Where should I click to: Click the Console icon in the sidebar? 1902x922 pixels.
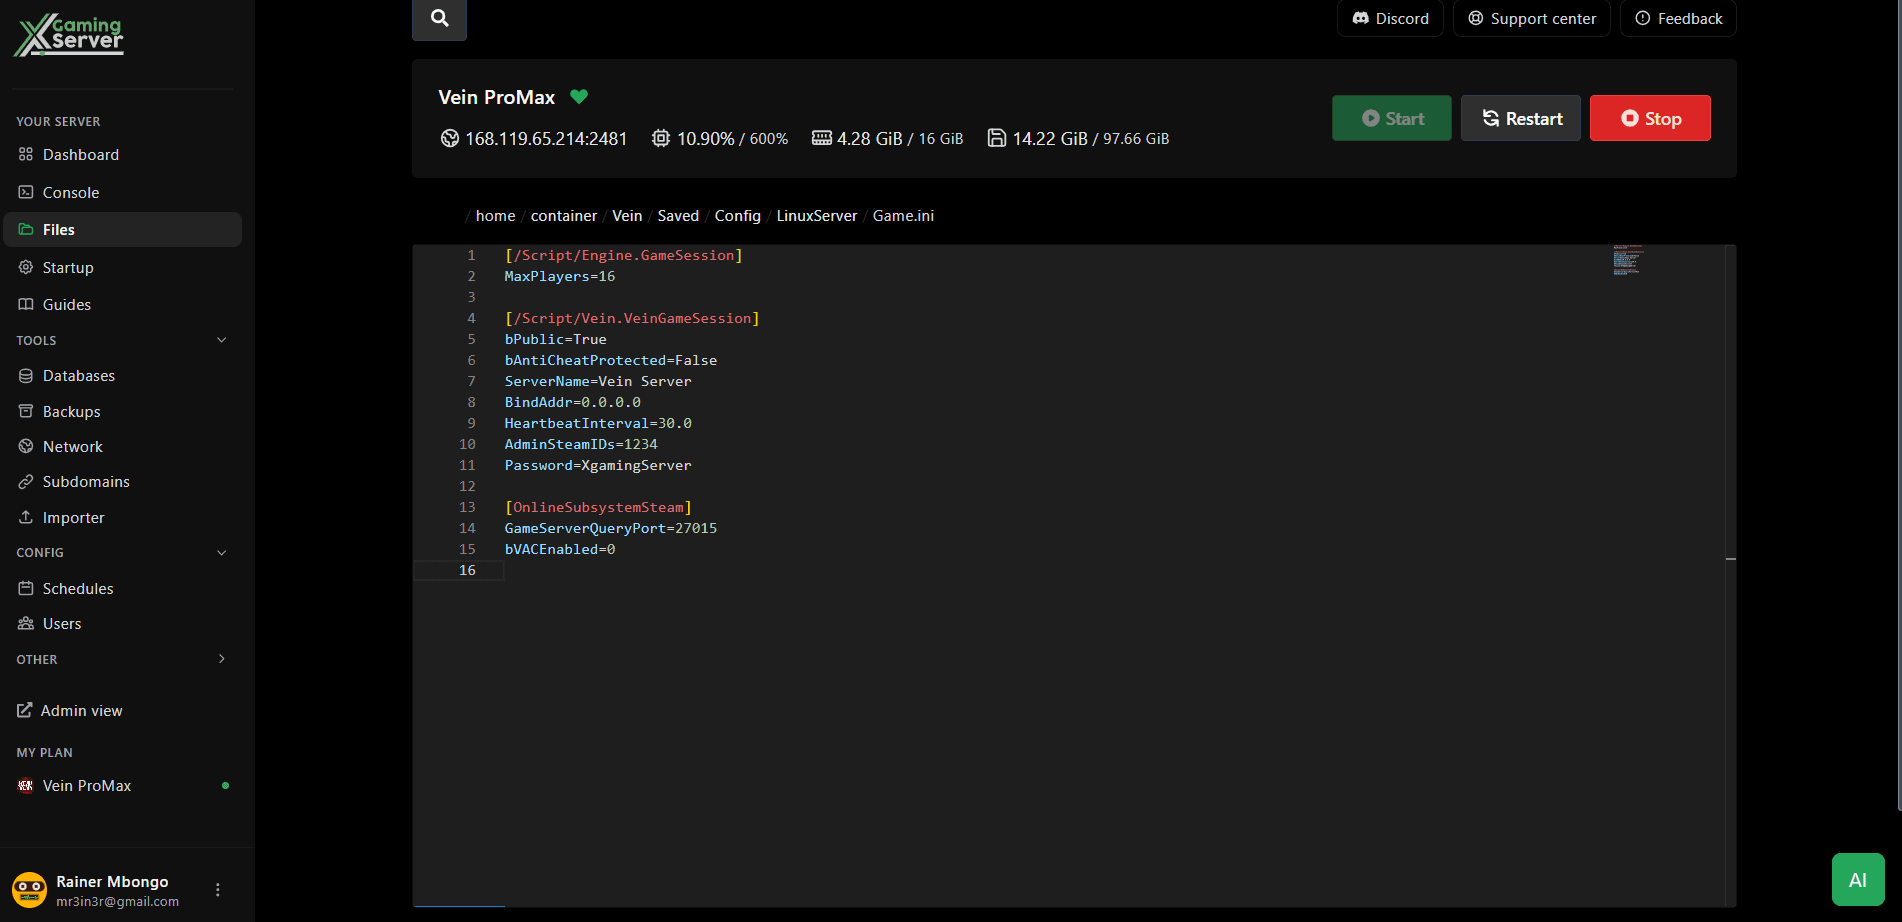click(25, 192)
